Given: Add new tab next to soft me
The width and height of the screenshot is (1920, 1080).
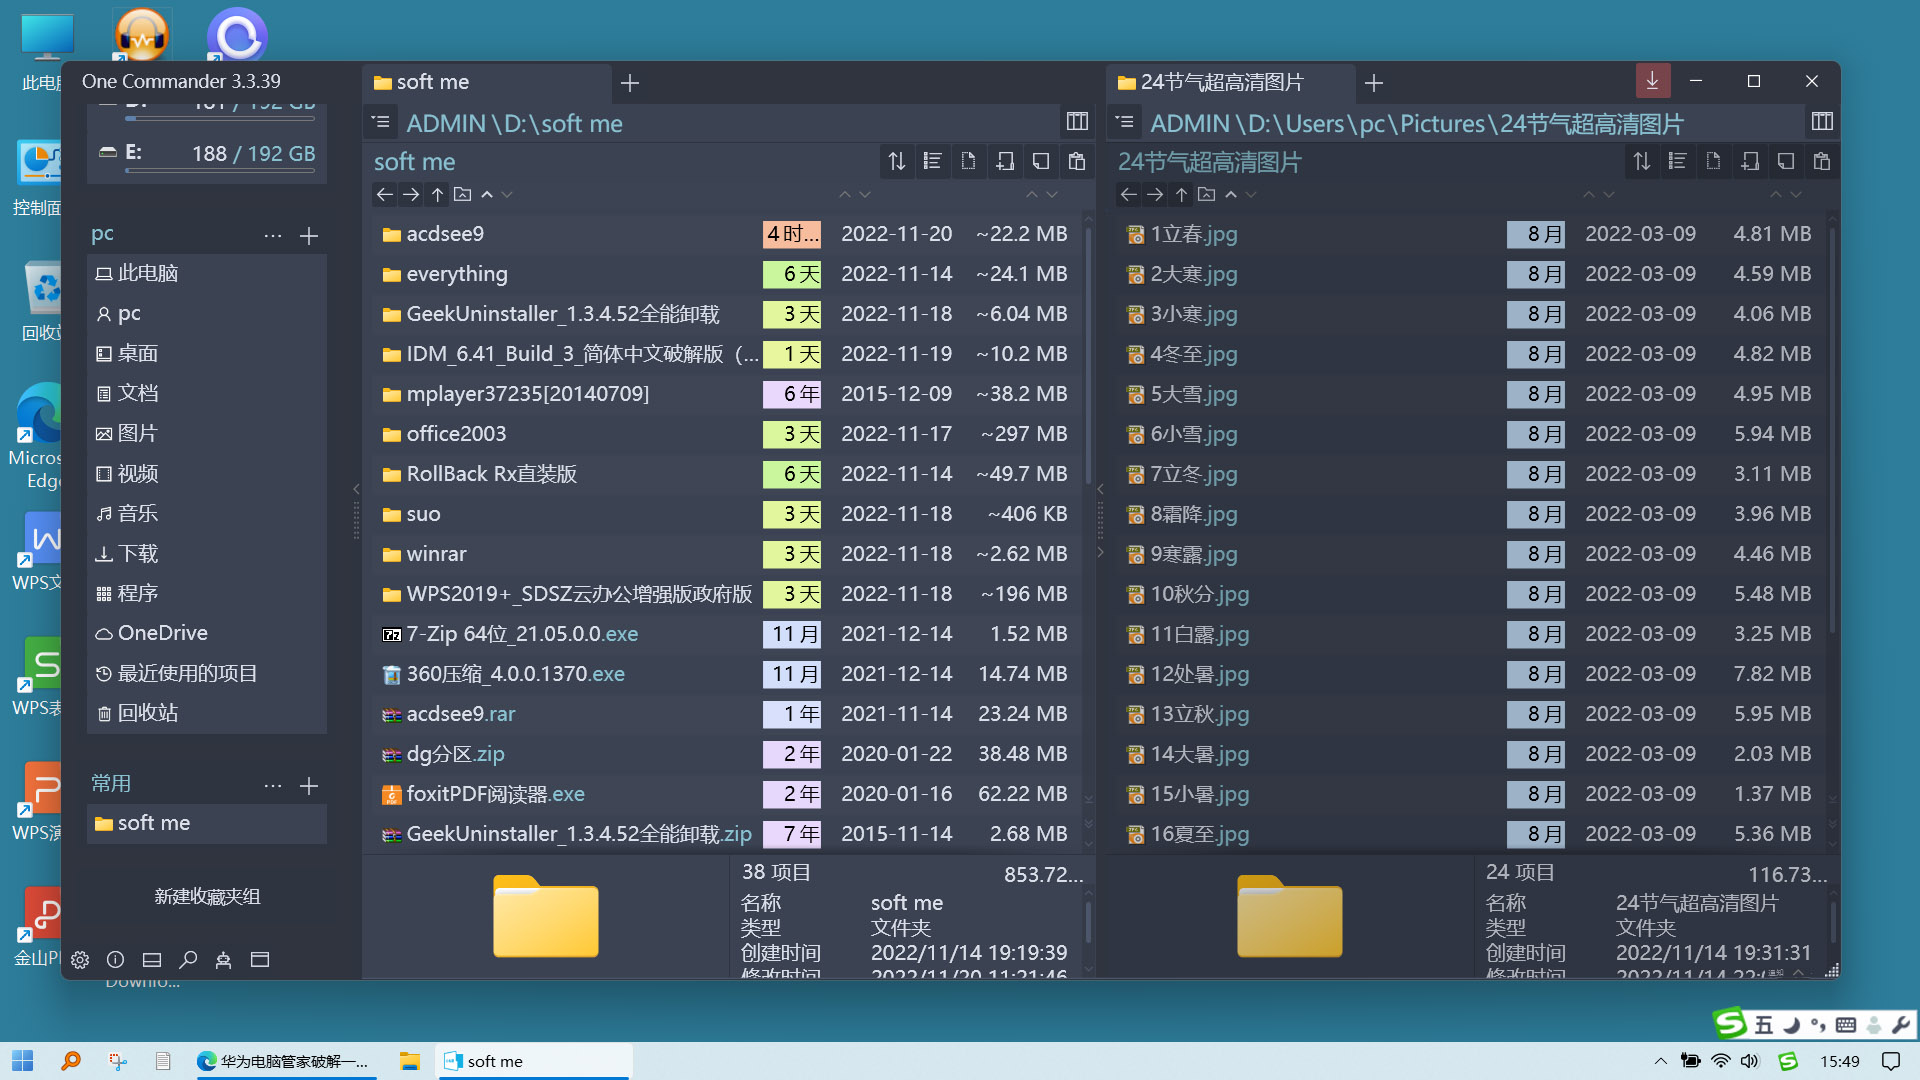Looking at the screenshot, I should click(x=630, y=83).
